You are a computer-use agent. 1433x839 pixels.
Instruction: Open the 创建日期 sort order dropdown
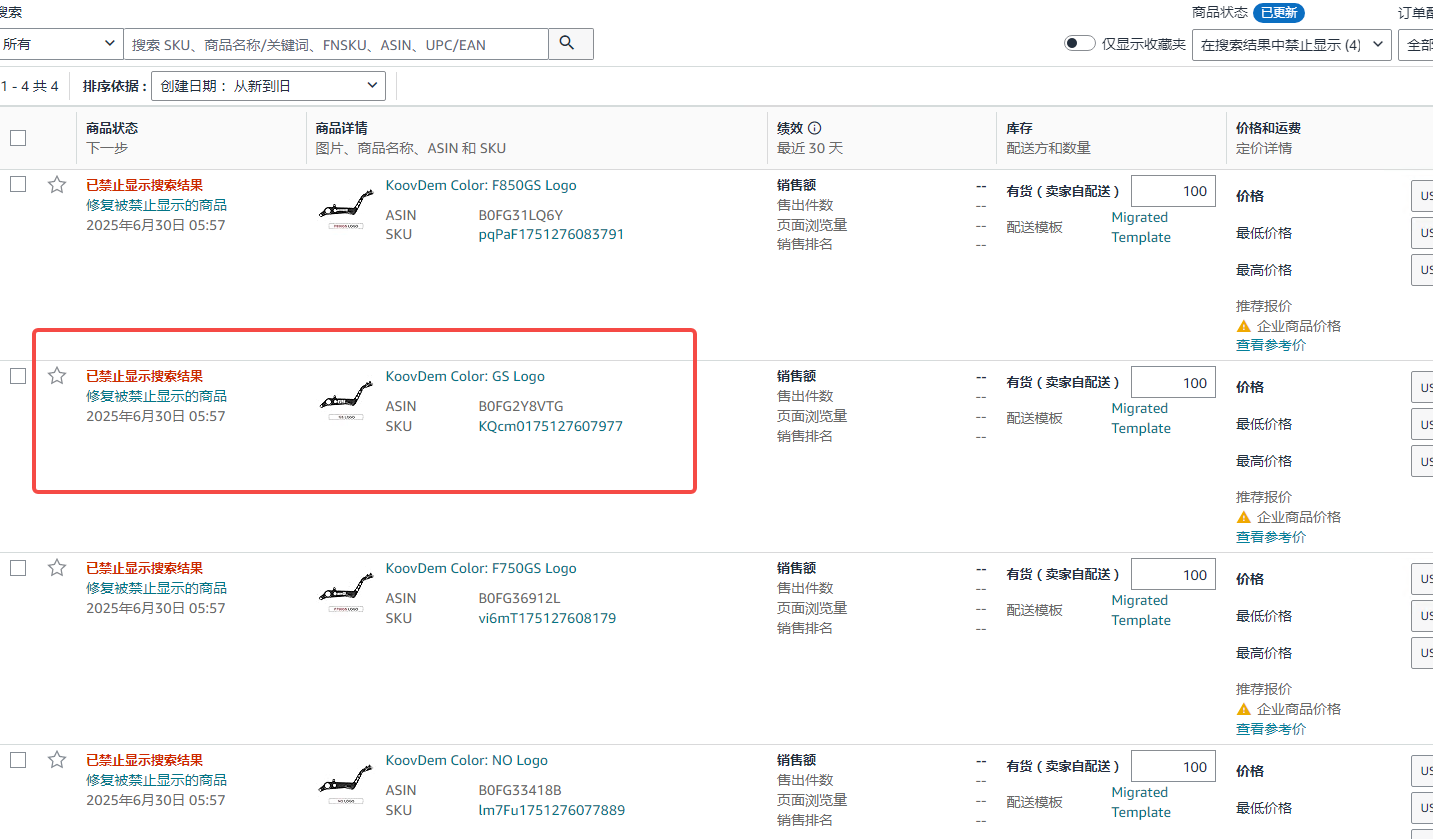click(268, 86)
